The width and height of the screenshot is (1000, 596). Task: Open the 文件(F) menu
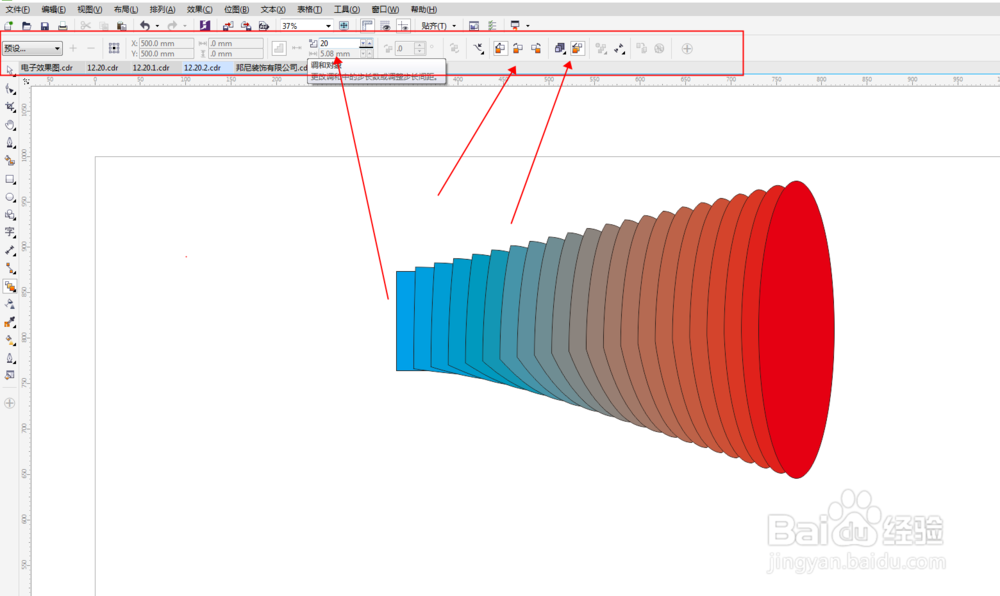point(17,10)
